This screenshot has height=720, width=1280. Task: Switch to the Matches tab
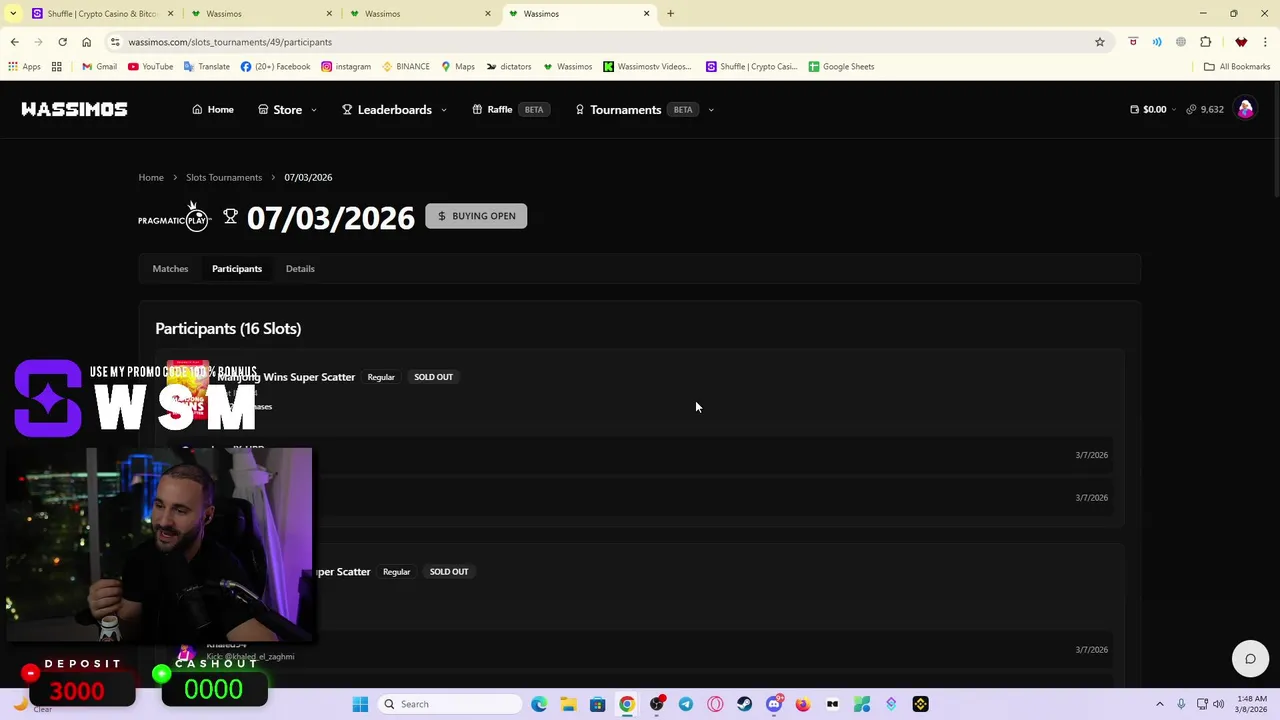click(x=170, y=269)
